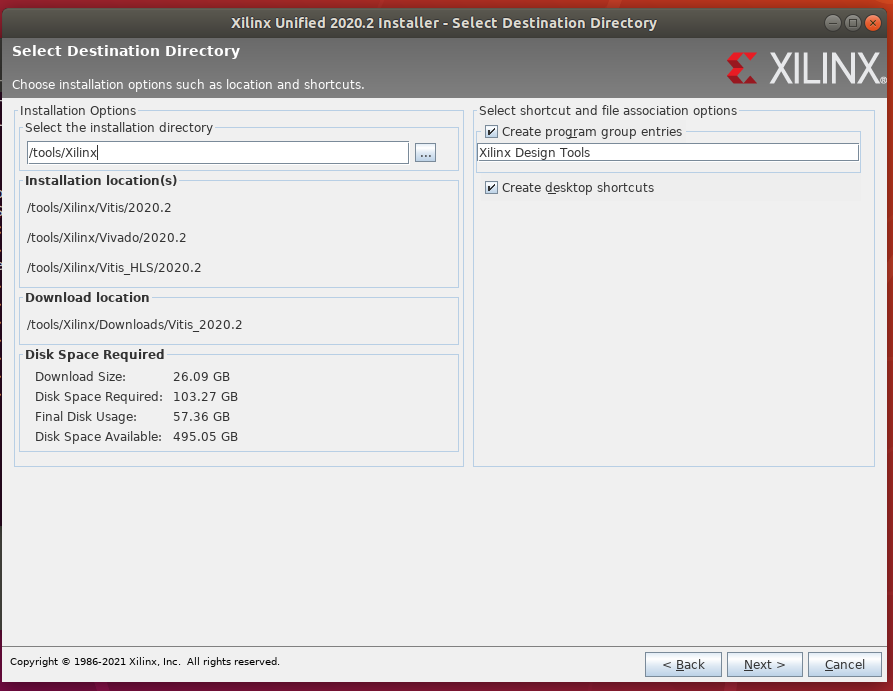Click the /tools/Xilinx installation directory field
This screenshot has height=691, width=893.
[x=217, y=153]
